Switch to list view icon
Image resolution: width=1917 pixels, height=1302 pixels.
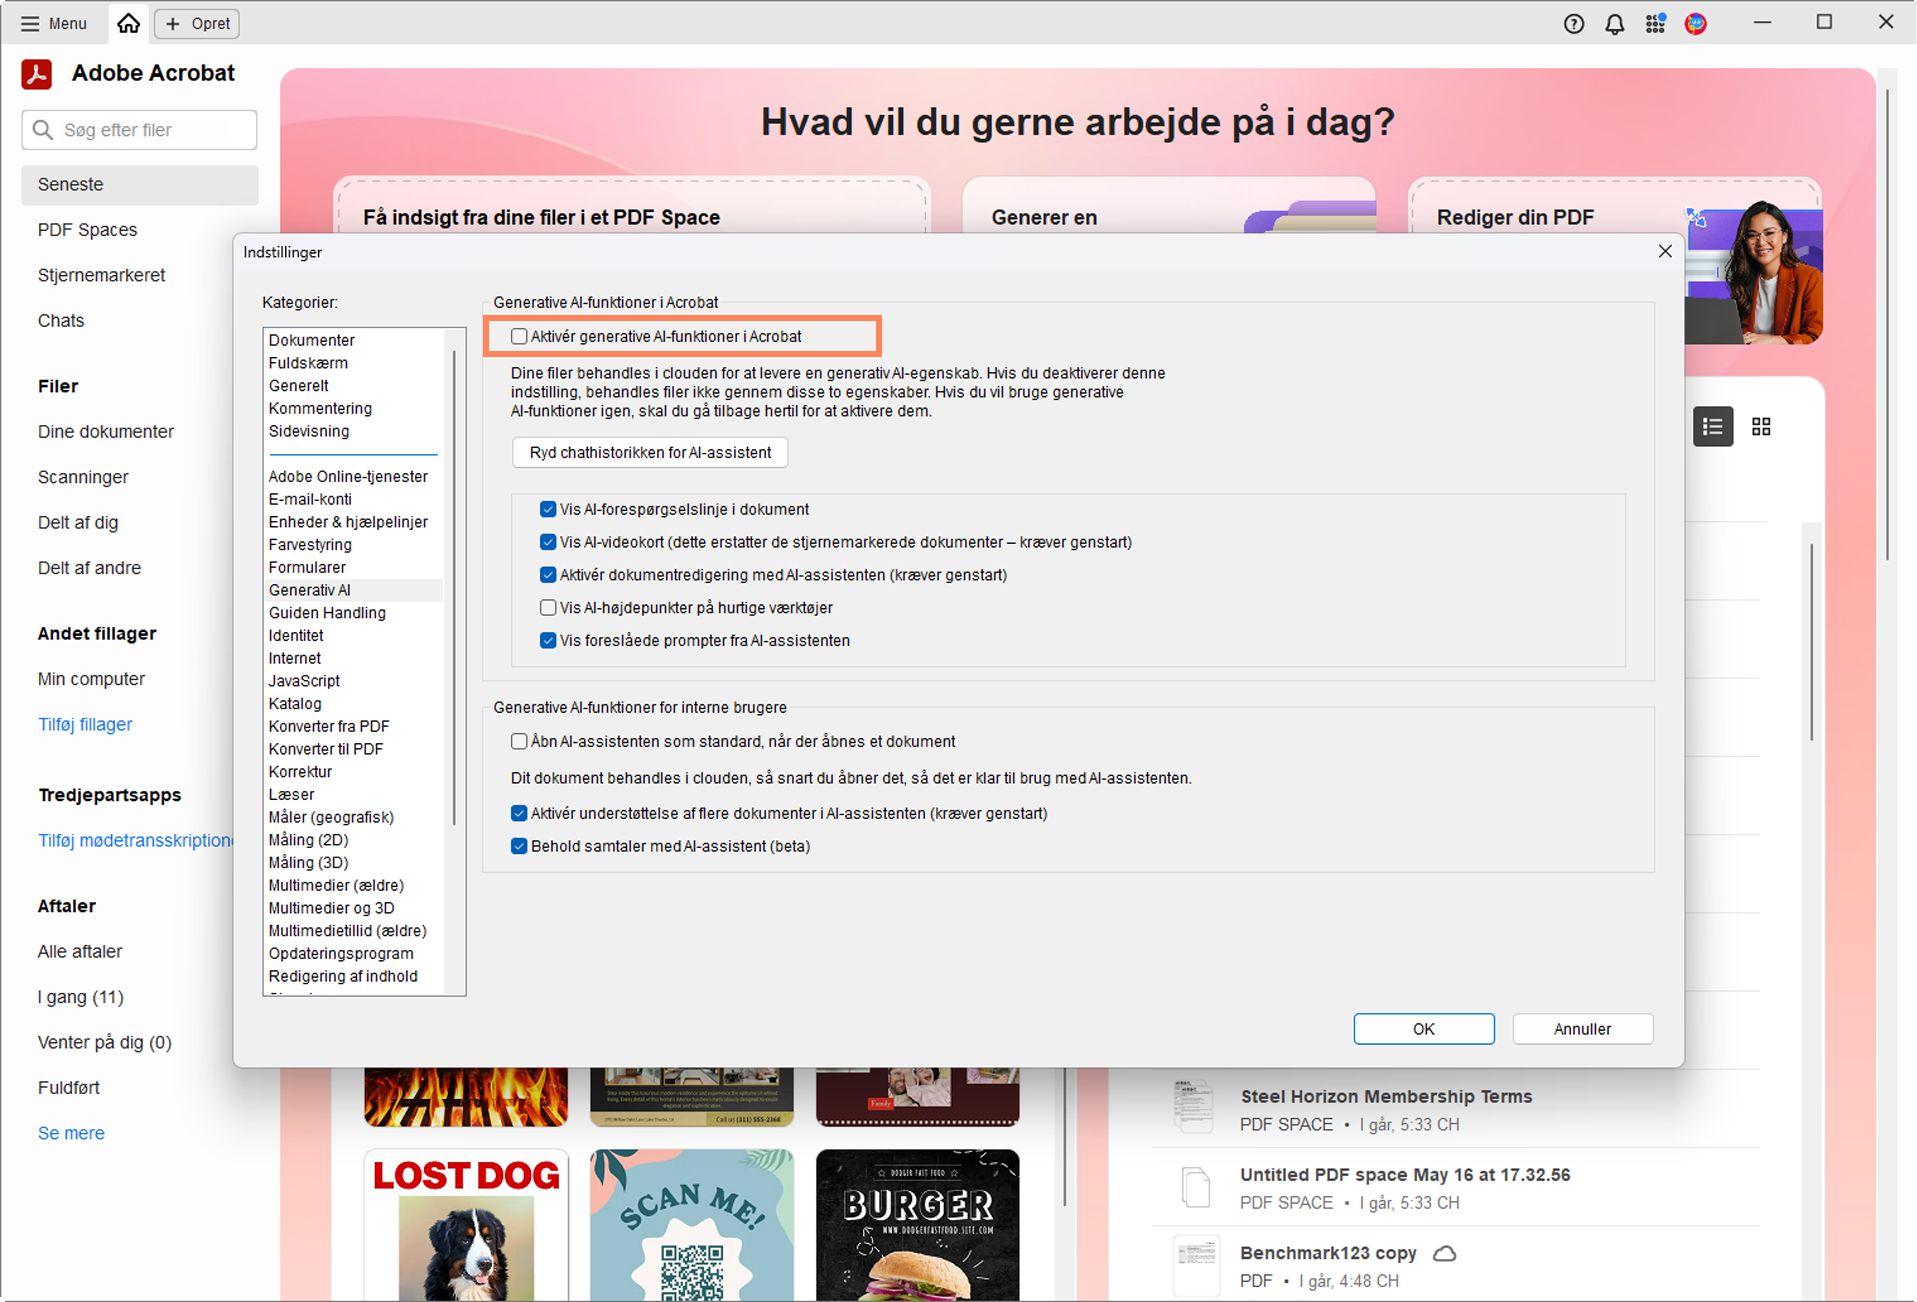click(x=1713, y=427)
